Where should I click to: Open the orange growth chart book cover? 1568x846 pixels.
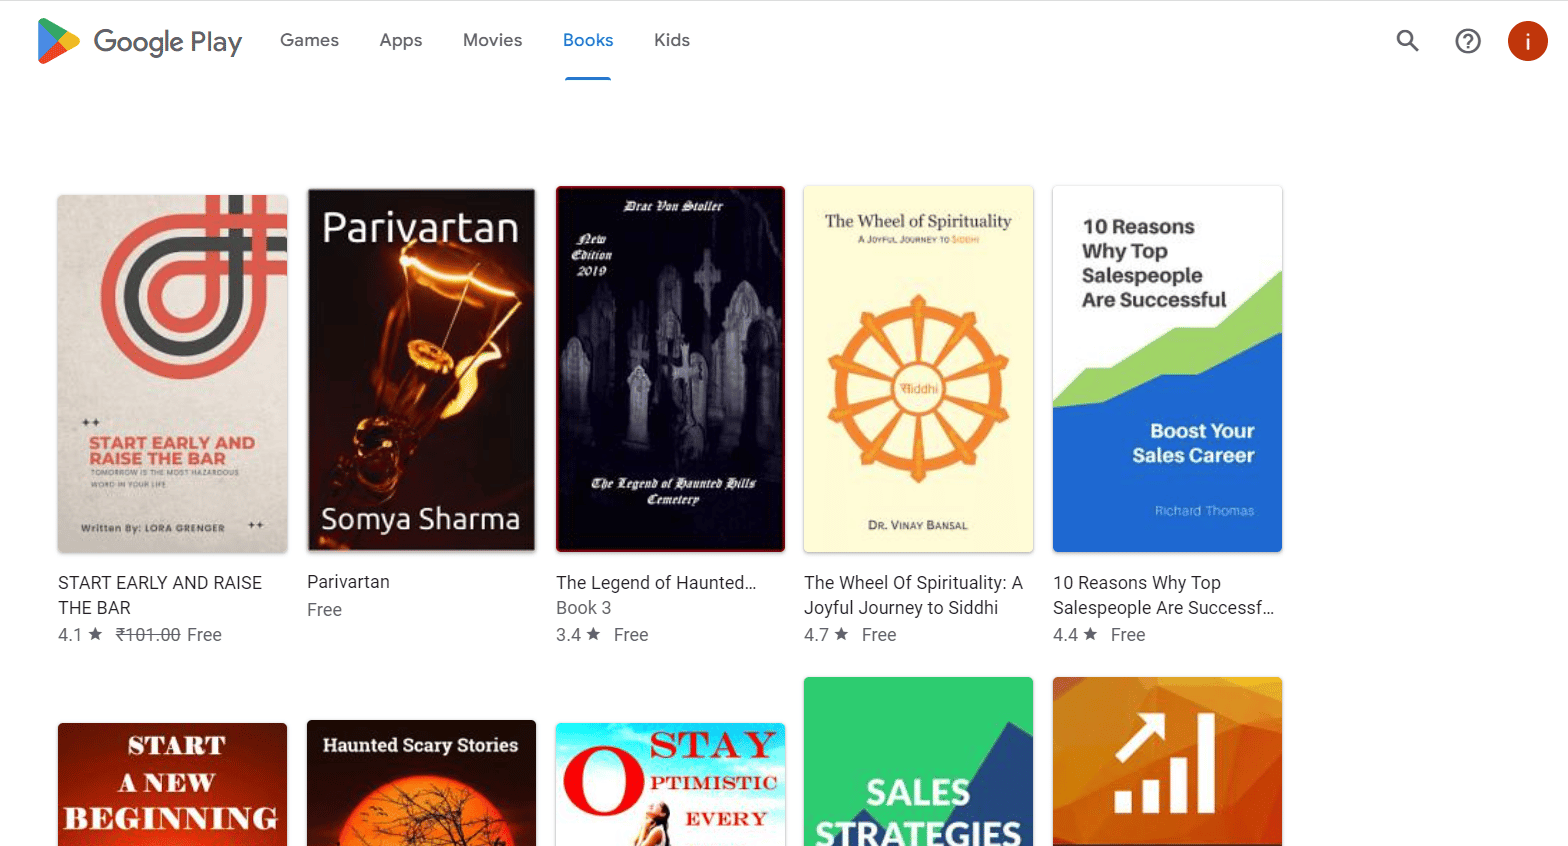[x=1167, y=762]
